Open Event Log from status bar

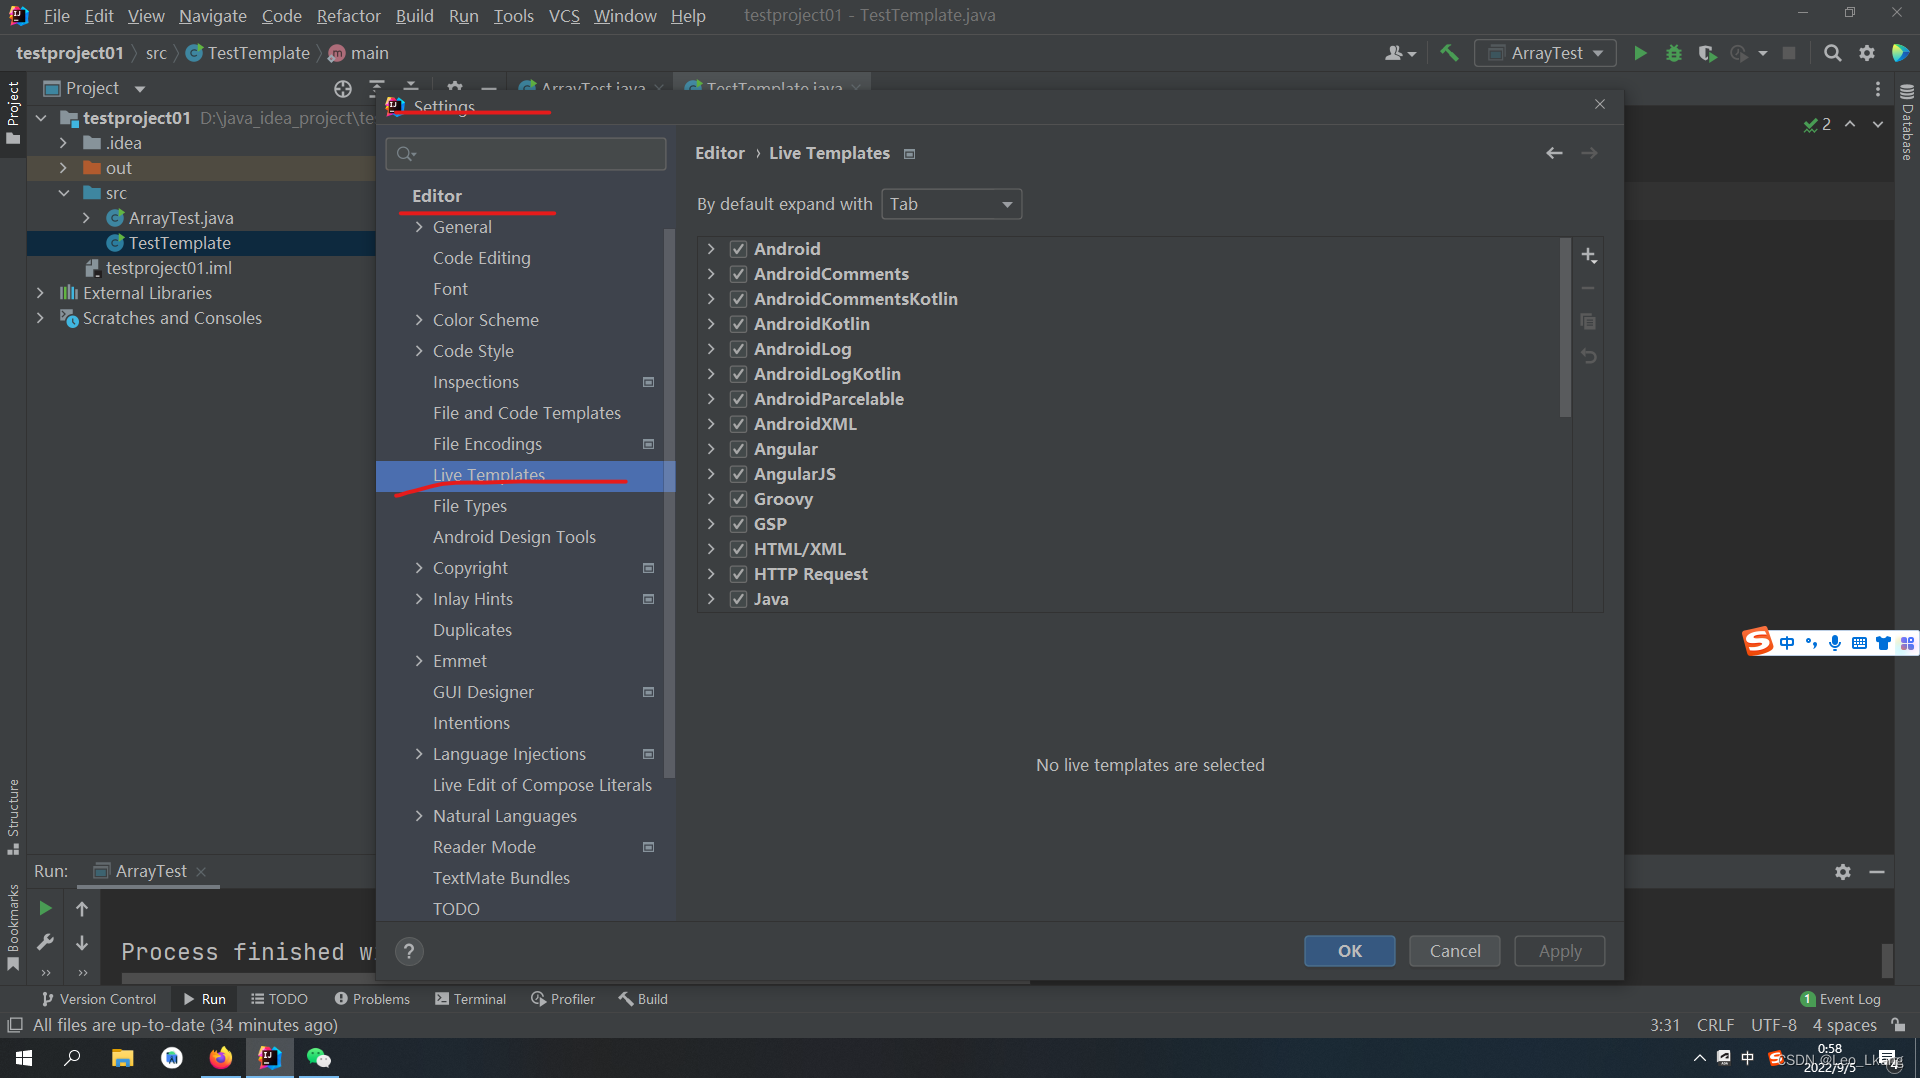(x=1841, y=999)
